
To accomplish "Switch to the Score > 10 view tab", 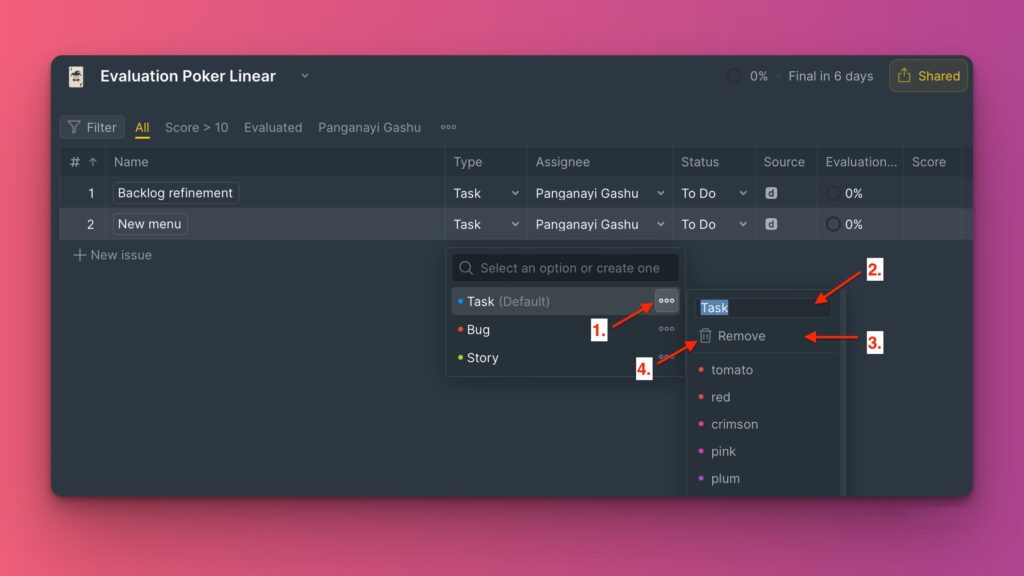I will [196, 127].
